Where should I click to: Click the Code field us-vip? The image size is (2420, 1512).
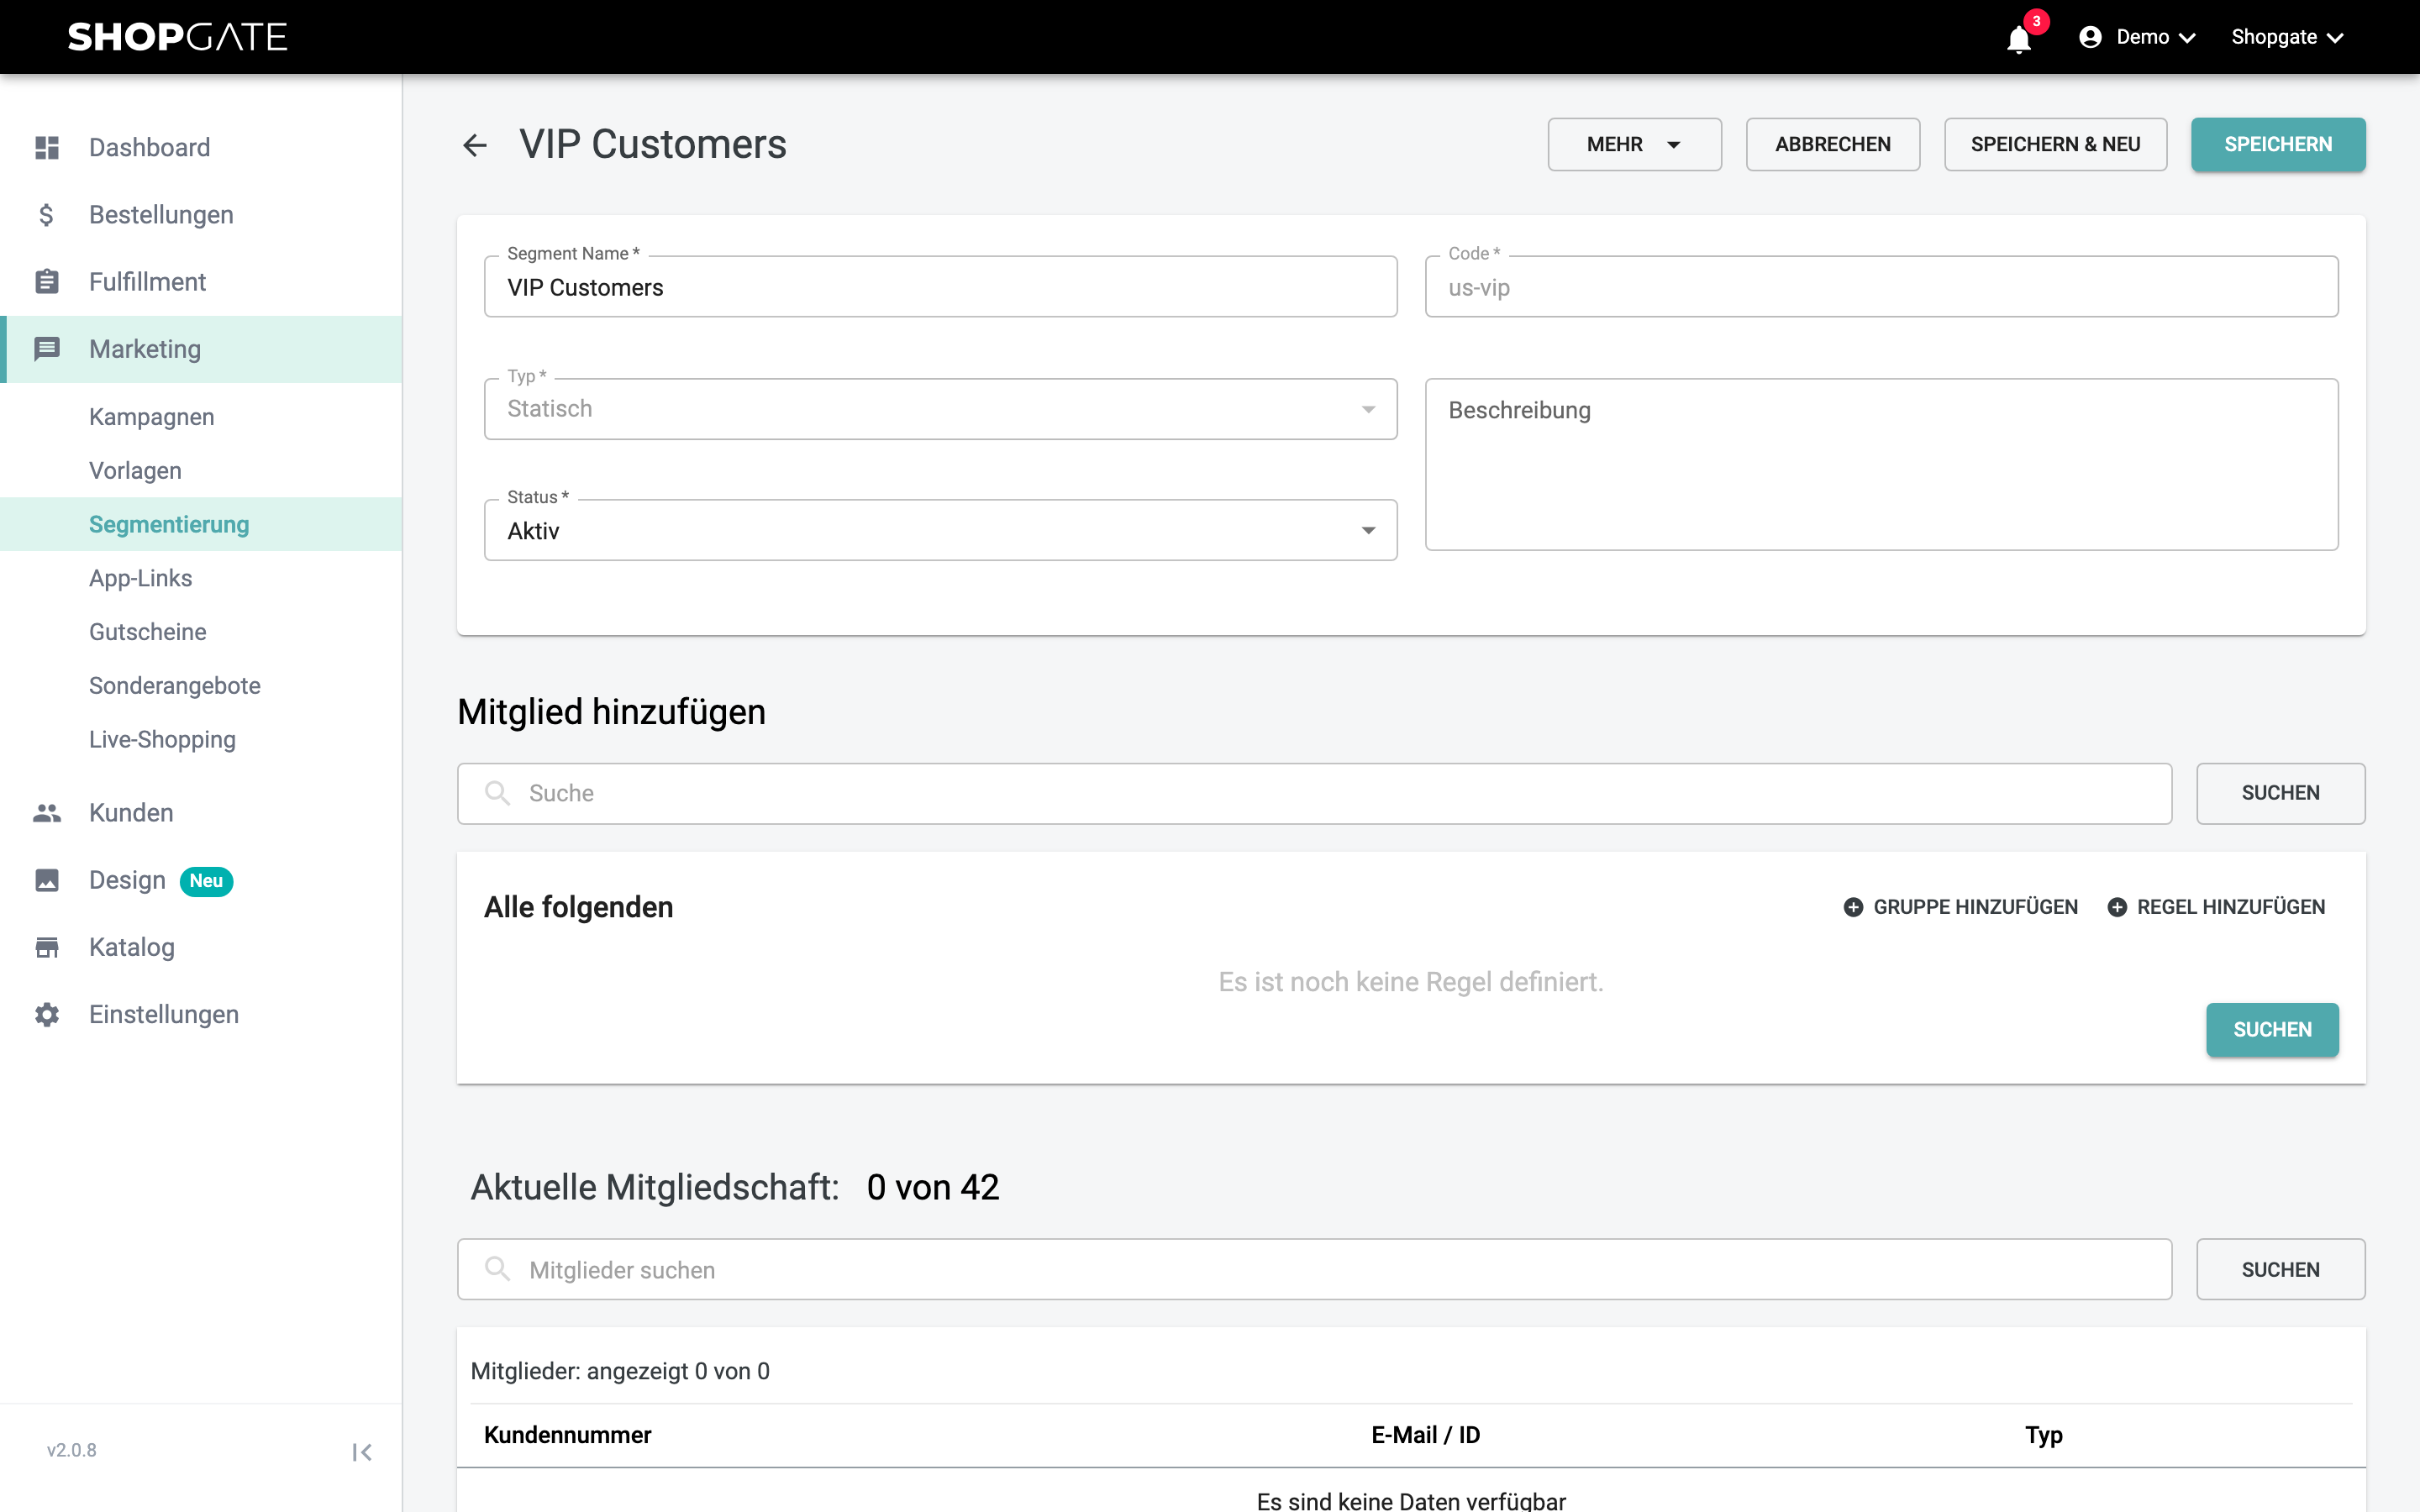point(1881,287)
